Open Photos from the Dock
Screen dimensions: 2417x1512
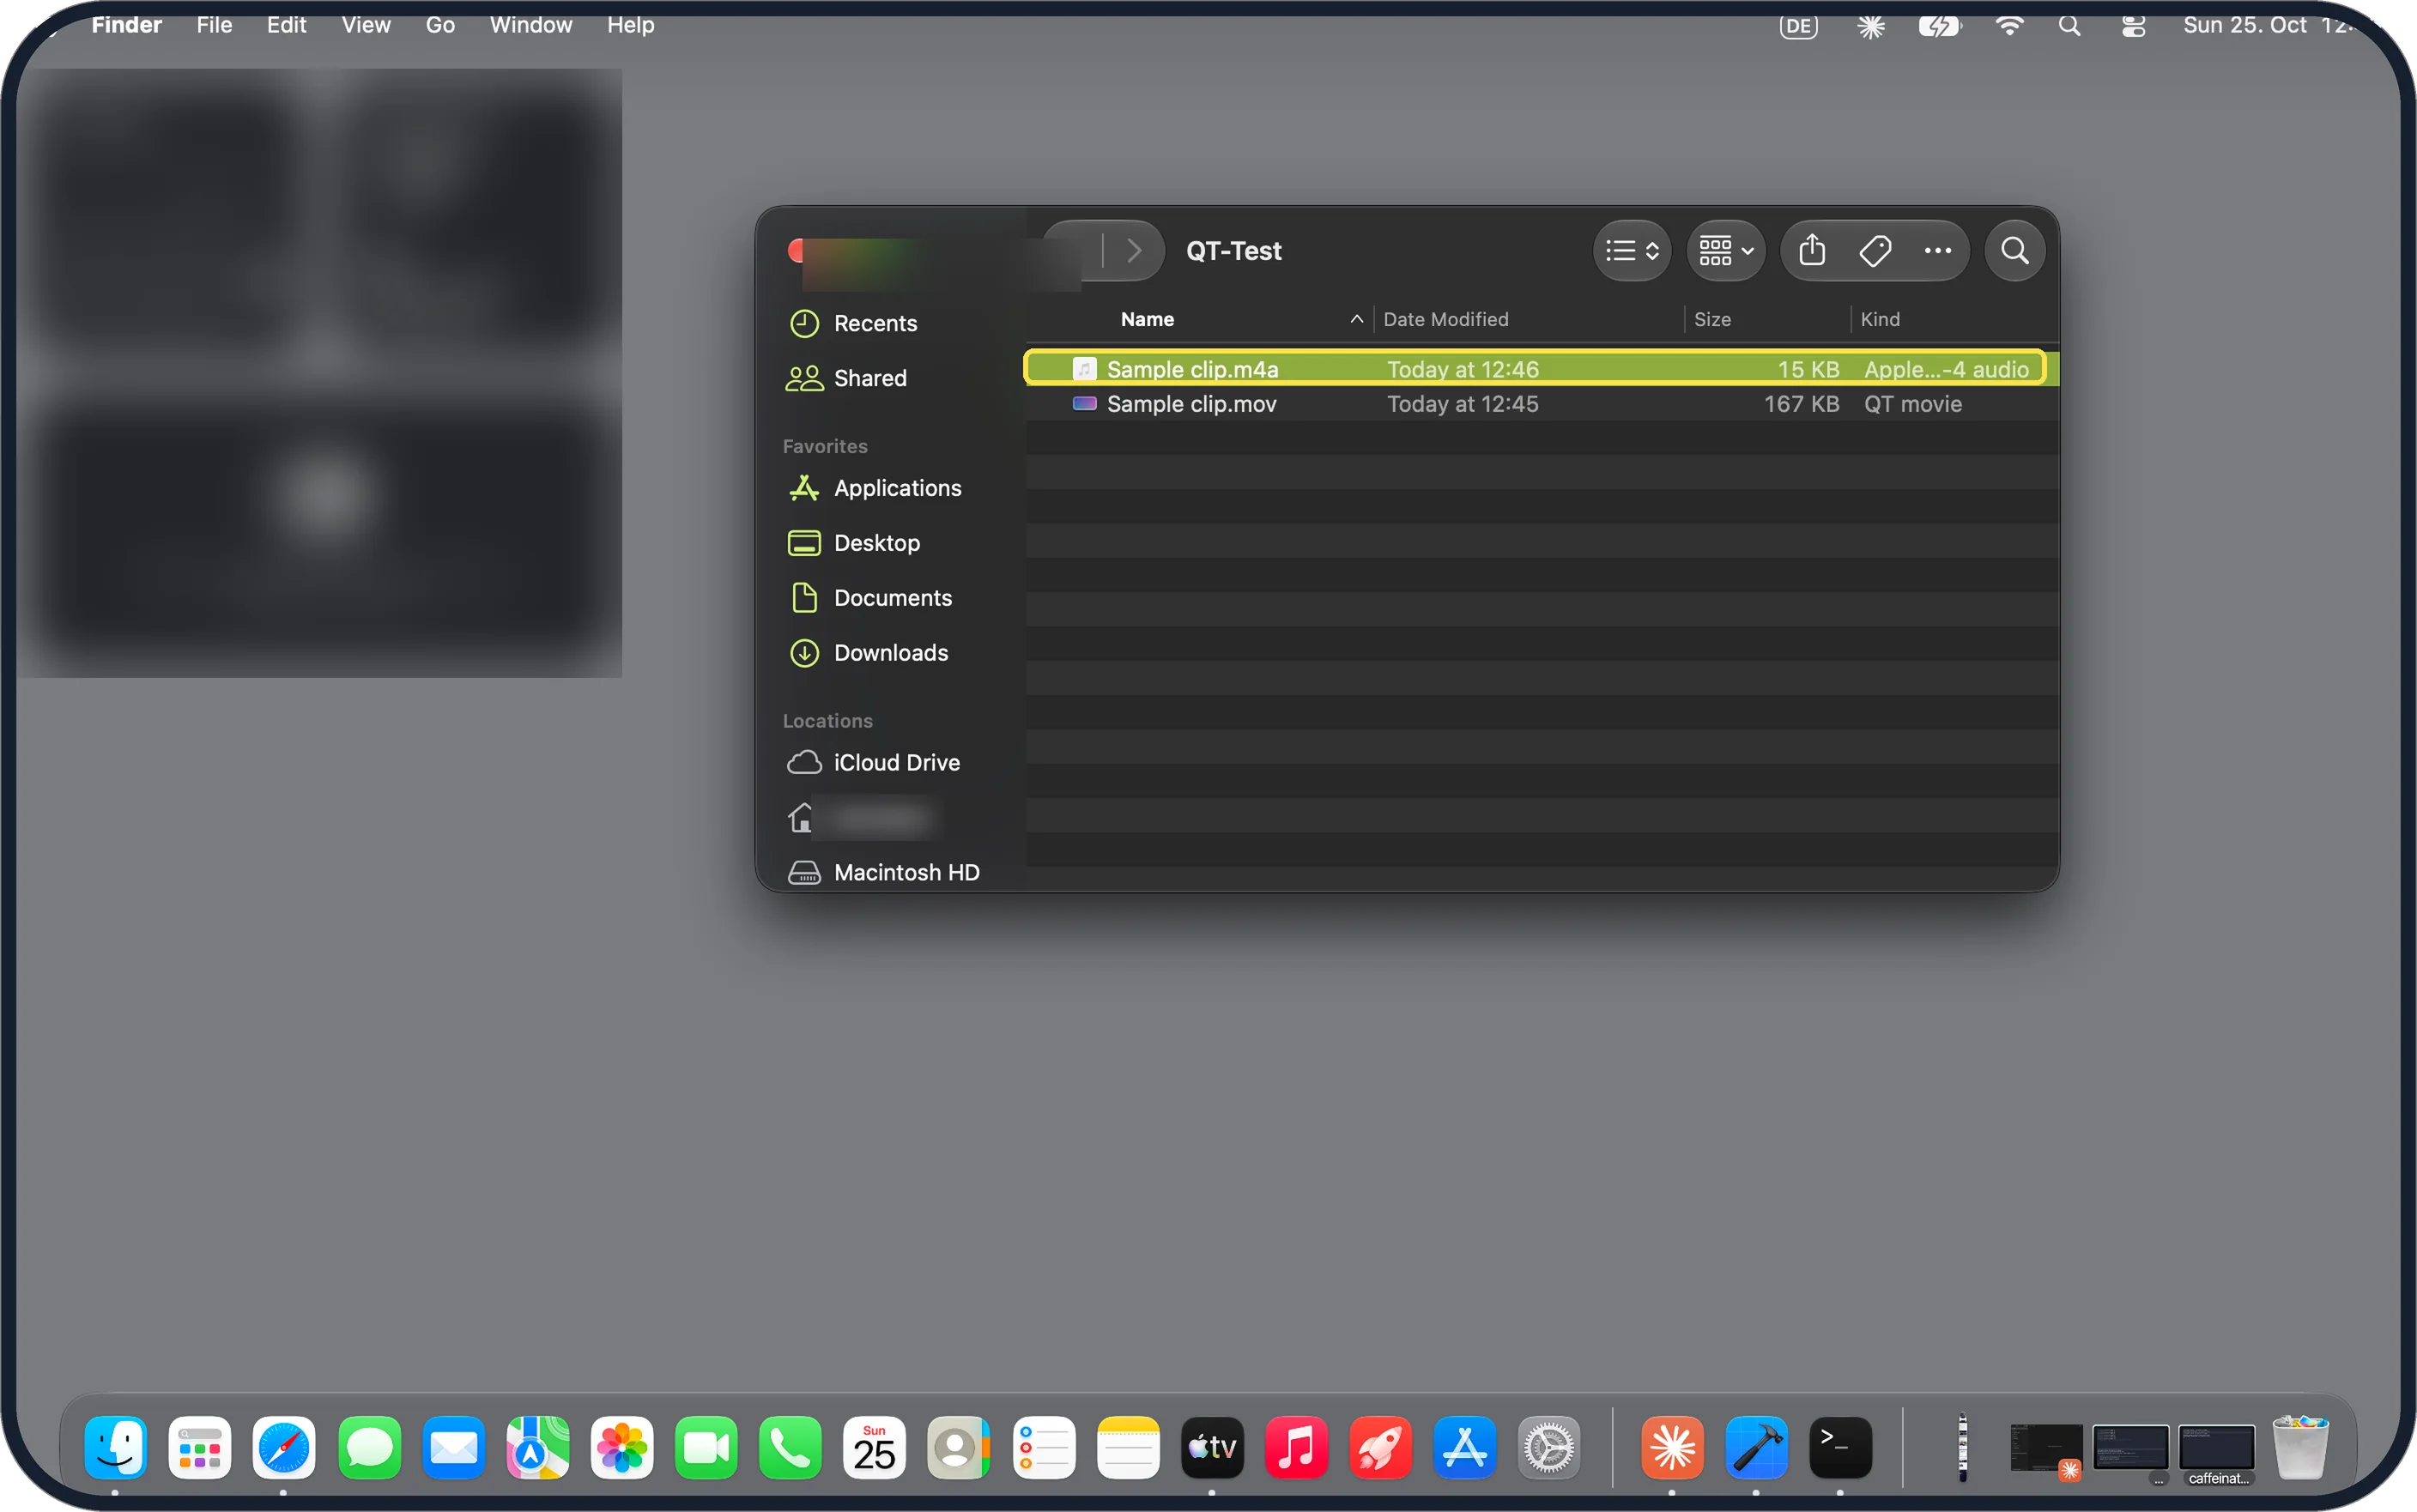click(622, 1447)
